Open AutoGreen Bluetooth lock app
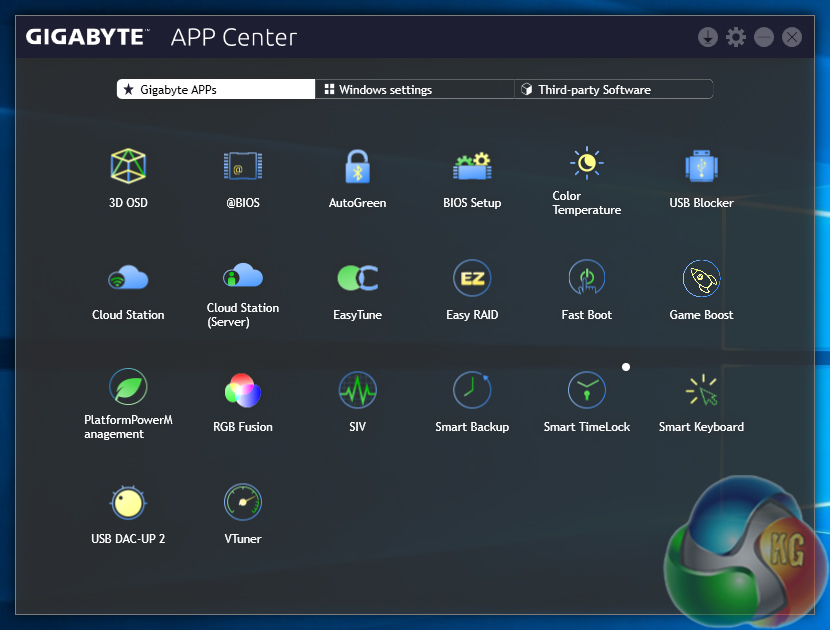This screenshot has width=830, height=630. pos(357,166)
